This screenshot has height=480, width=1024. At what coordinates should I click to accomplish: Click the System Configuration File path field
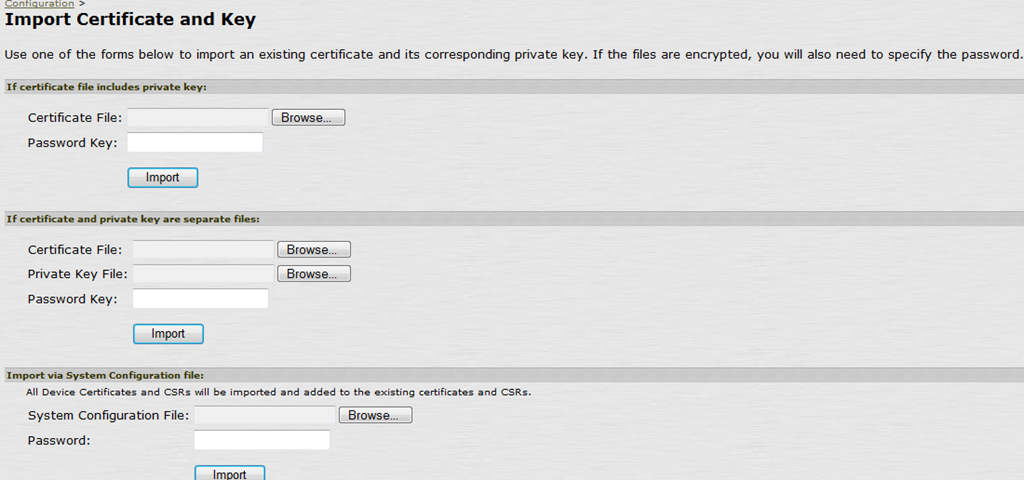(x=265, y=415)
